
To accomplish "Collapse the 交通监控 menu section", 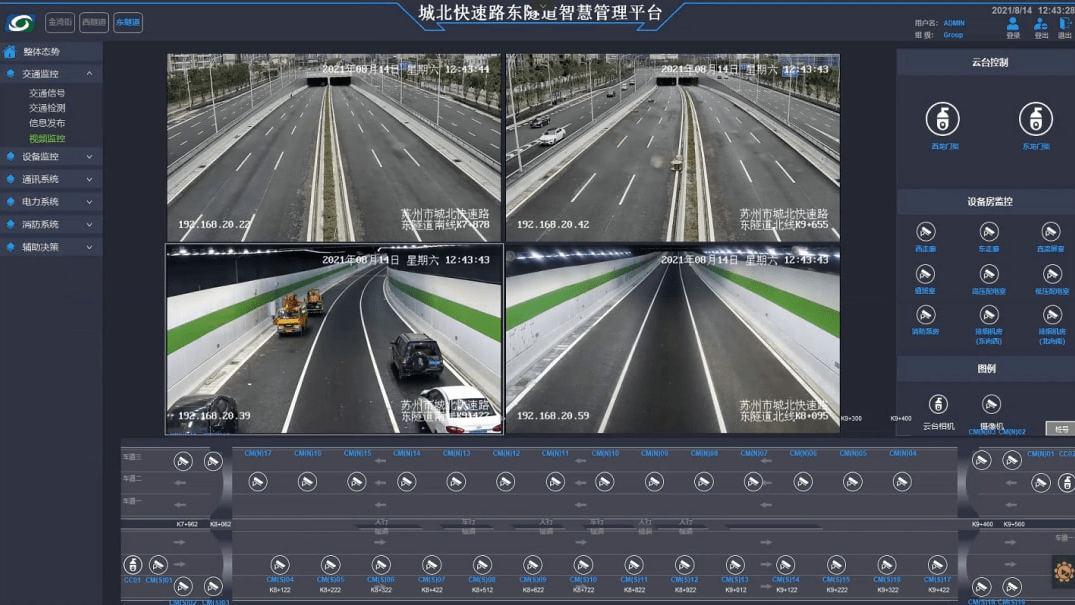I will coord(89,74).
